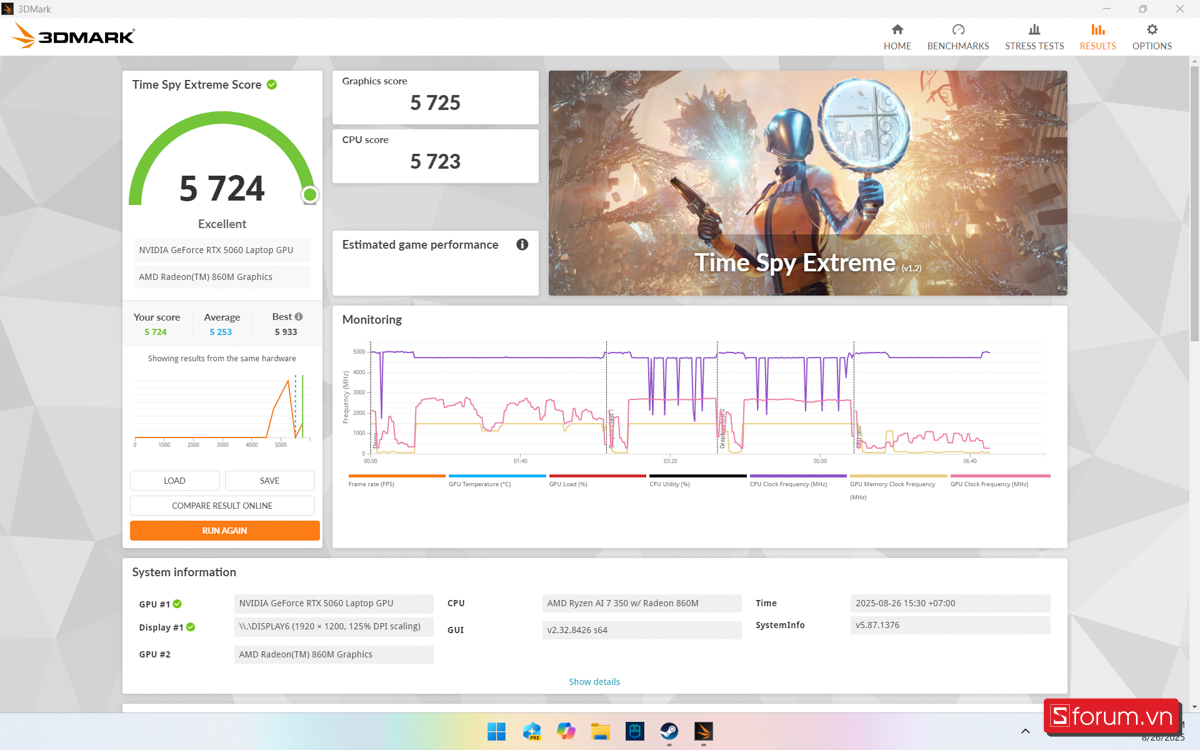Click the Best score value 5 933

coord(286,332)
